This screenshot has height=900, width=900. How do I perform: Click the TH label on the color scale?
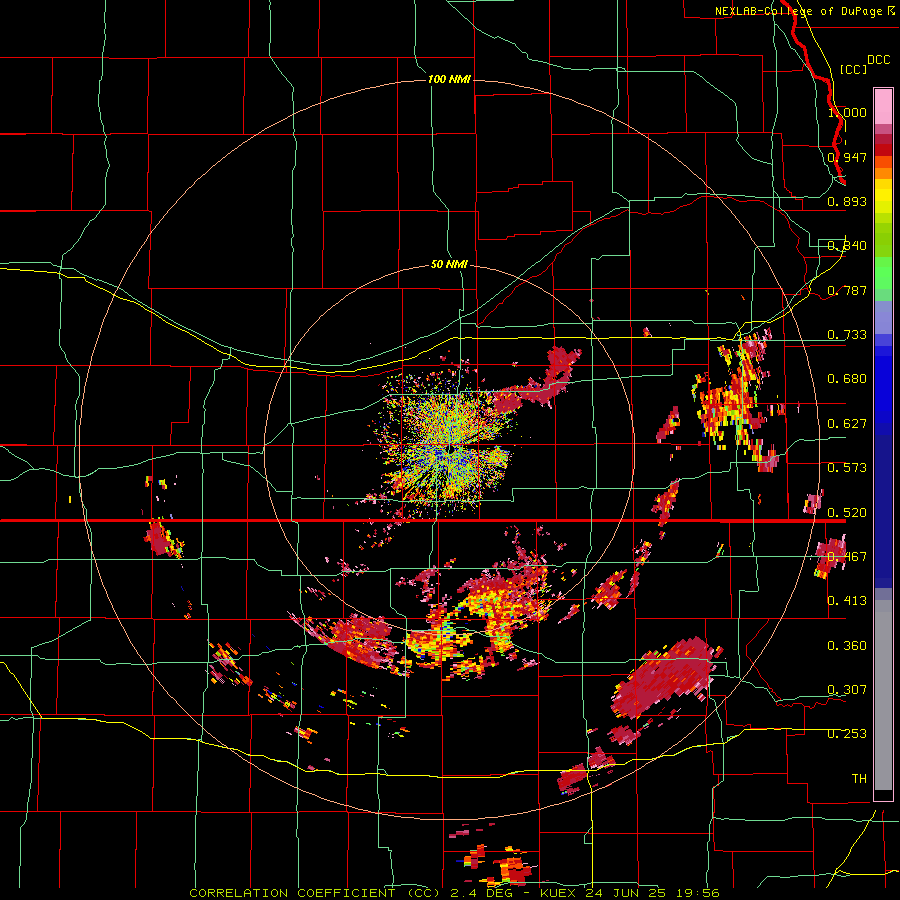[x=859, y=779]
